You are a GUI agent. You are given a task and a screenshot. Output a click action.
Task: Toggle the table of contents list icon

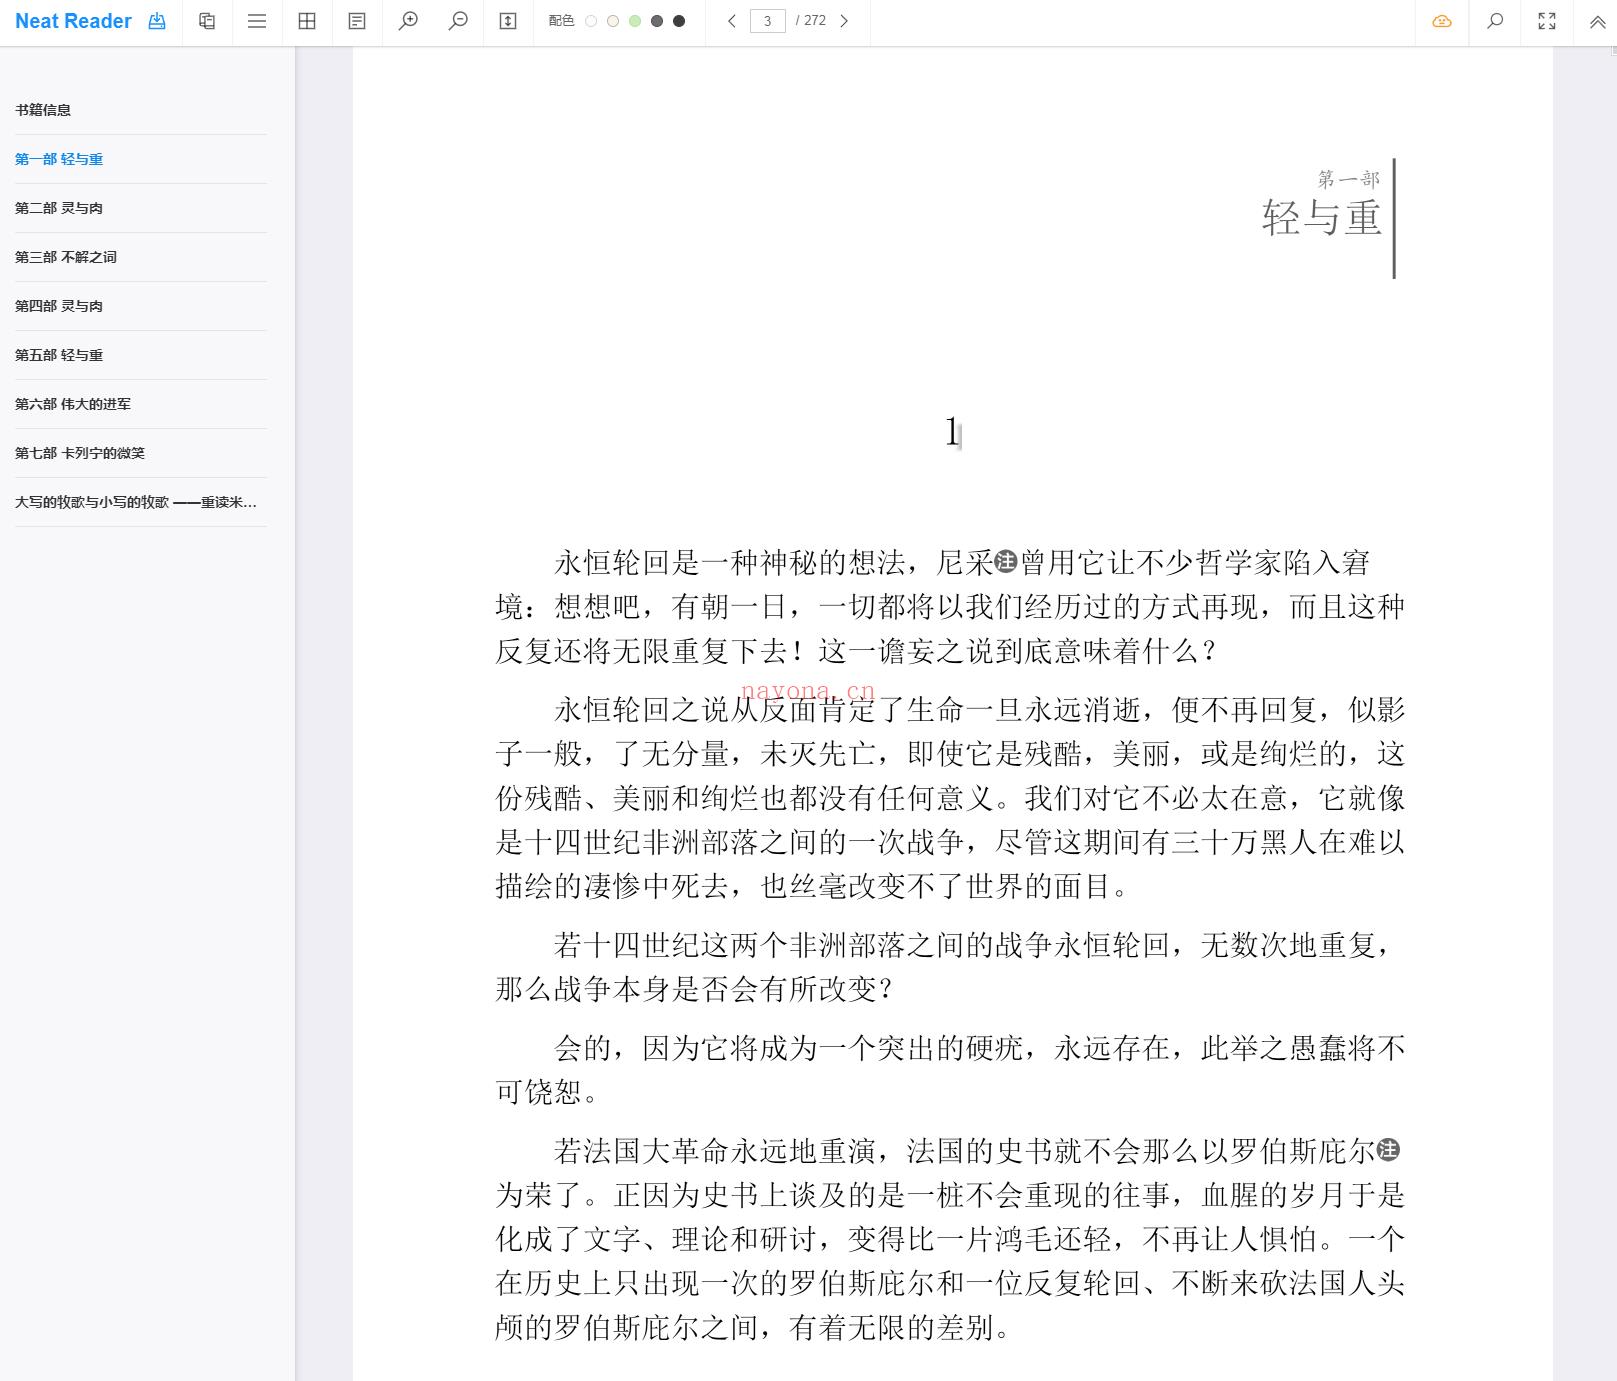257,21
